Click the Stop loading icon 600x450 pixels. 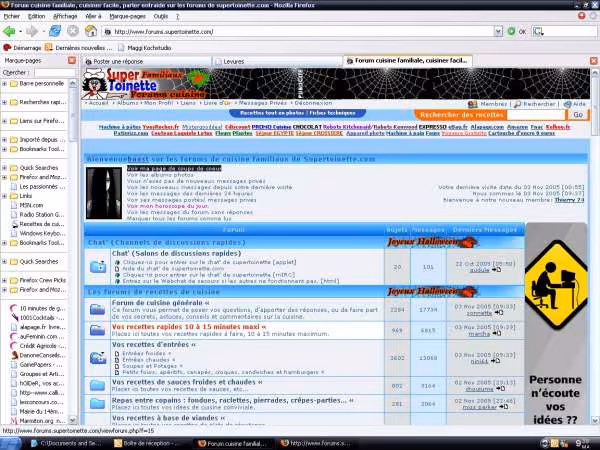click(x=73, y=31)
